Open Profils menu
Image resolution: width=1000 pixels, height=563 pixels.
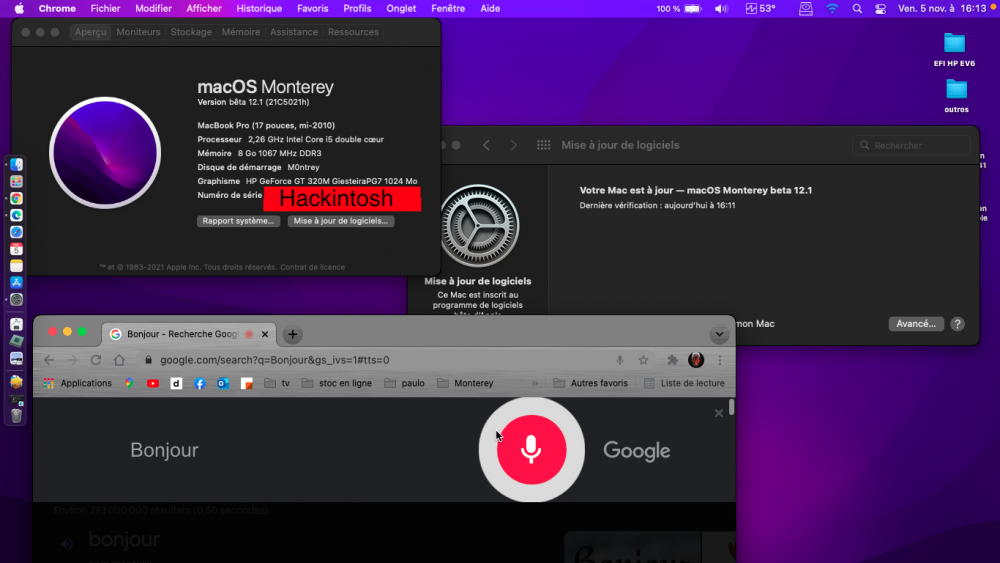click(x=357, y=8)
